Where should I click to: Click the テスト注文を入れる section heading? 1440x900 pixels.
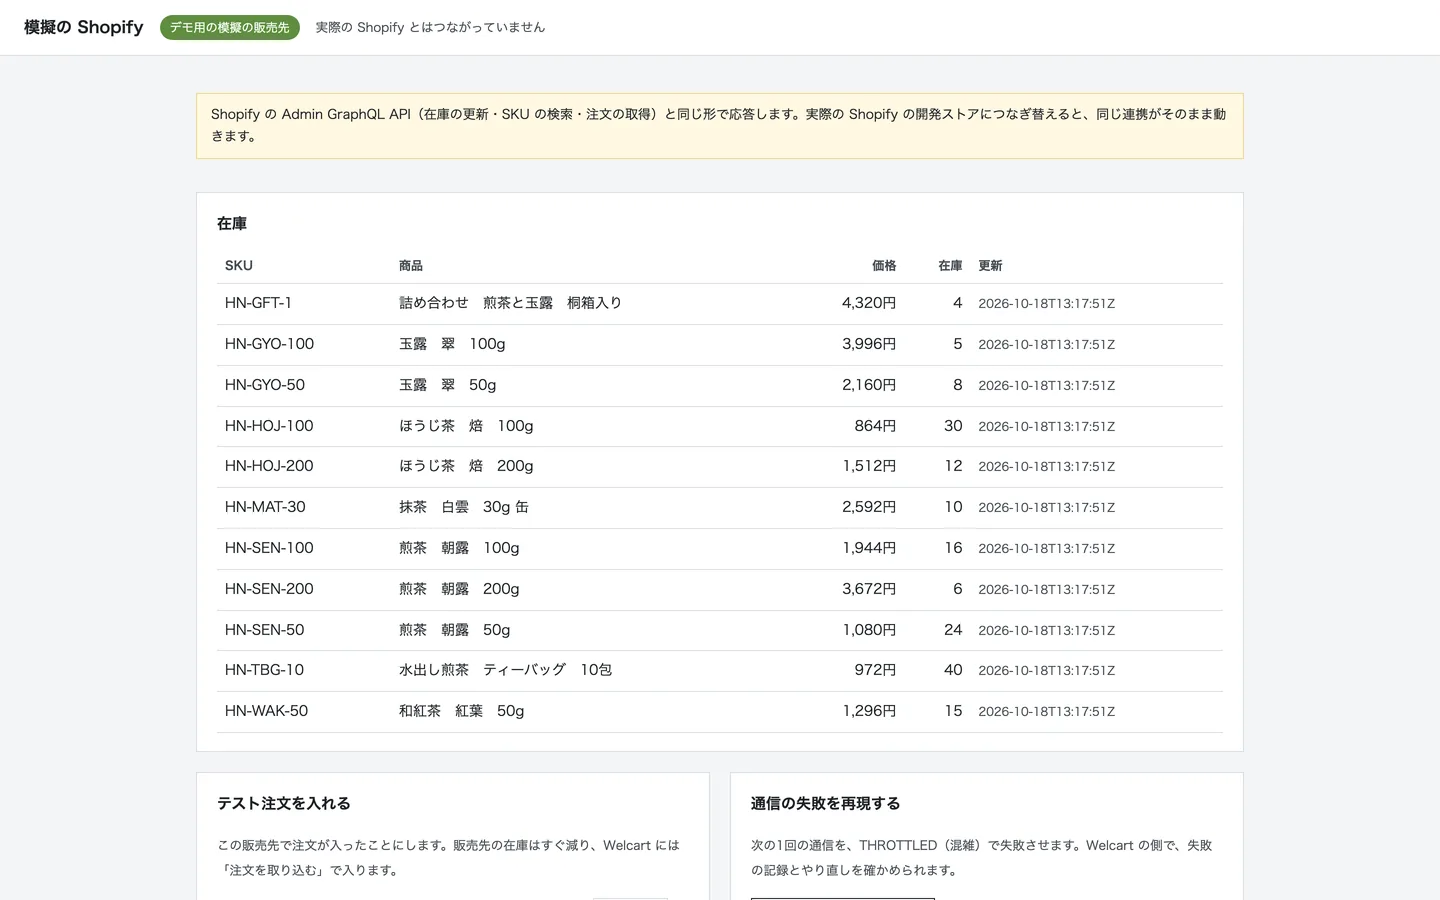pos(284,804)
